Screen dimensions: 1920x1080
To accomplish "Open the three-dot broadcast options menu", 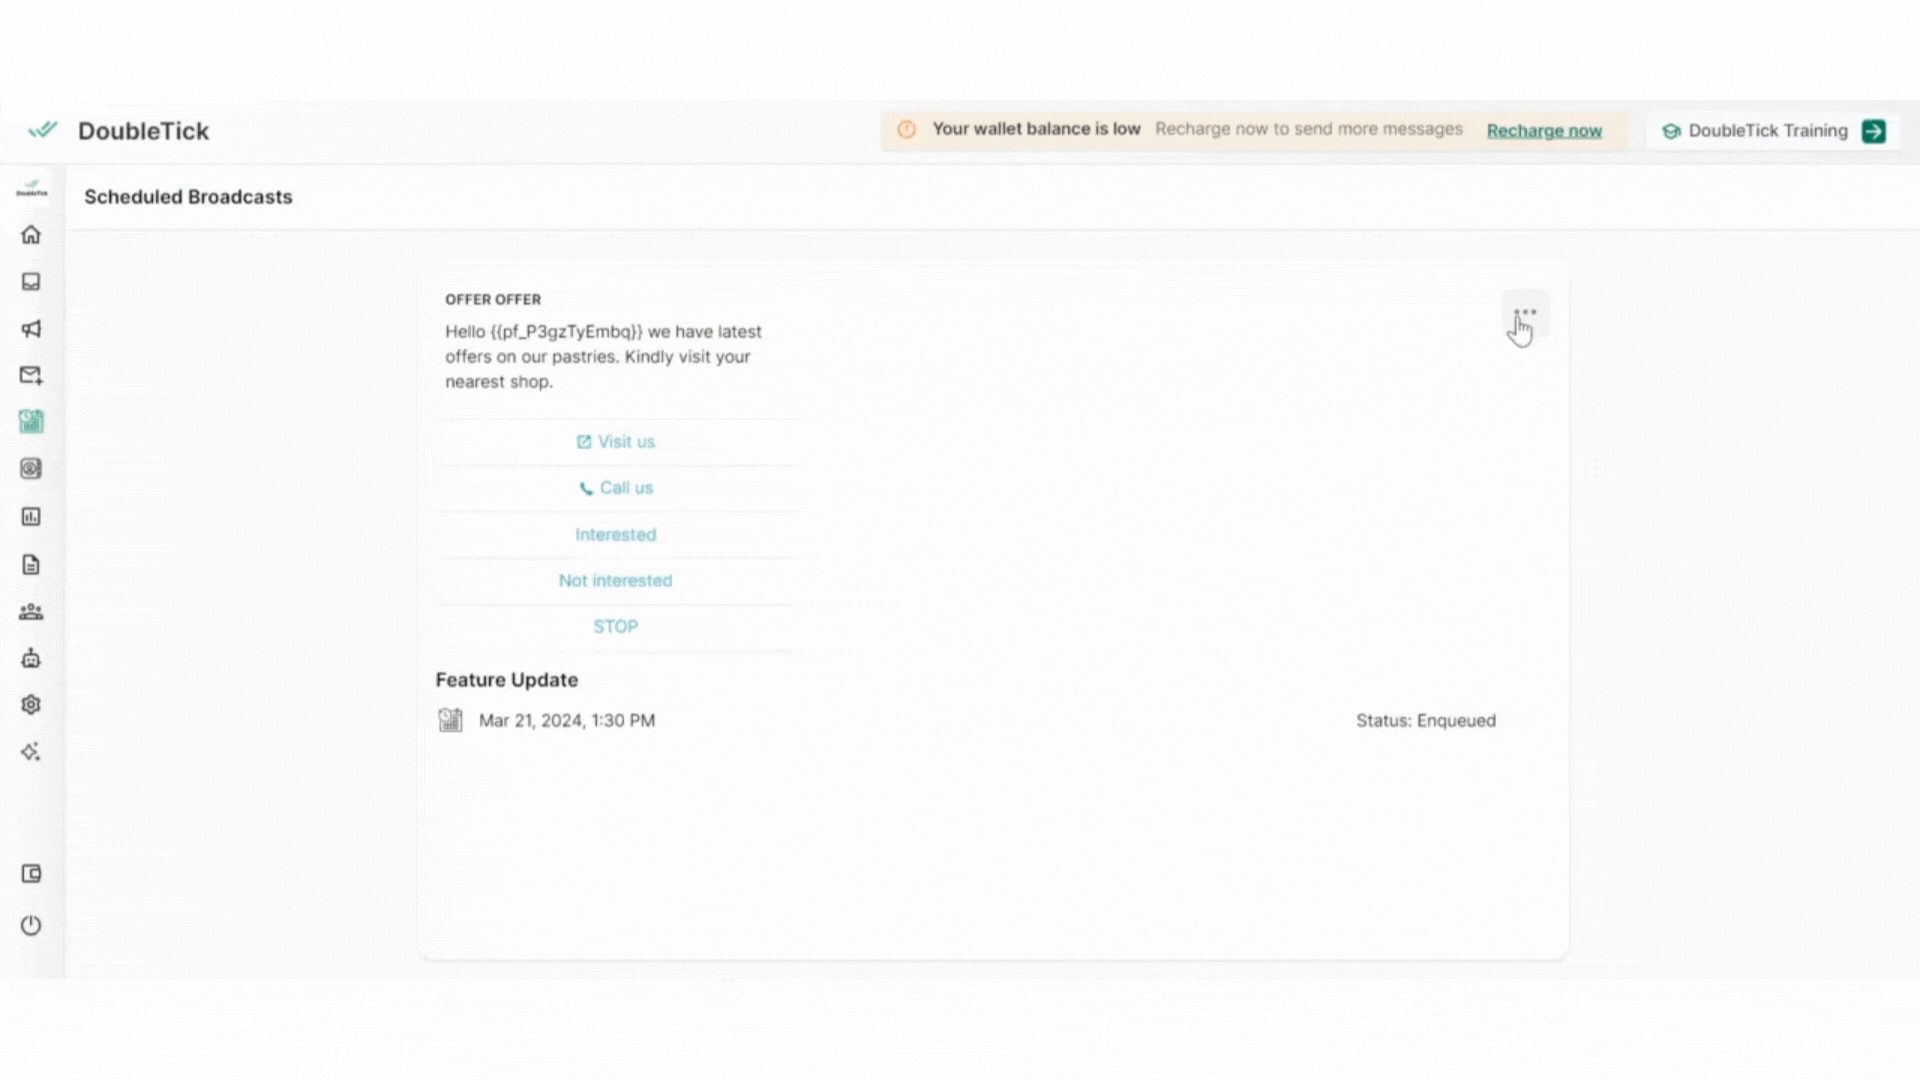I will coord(1524,313).
